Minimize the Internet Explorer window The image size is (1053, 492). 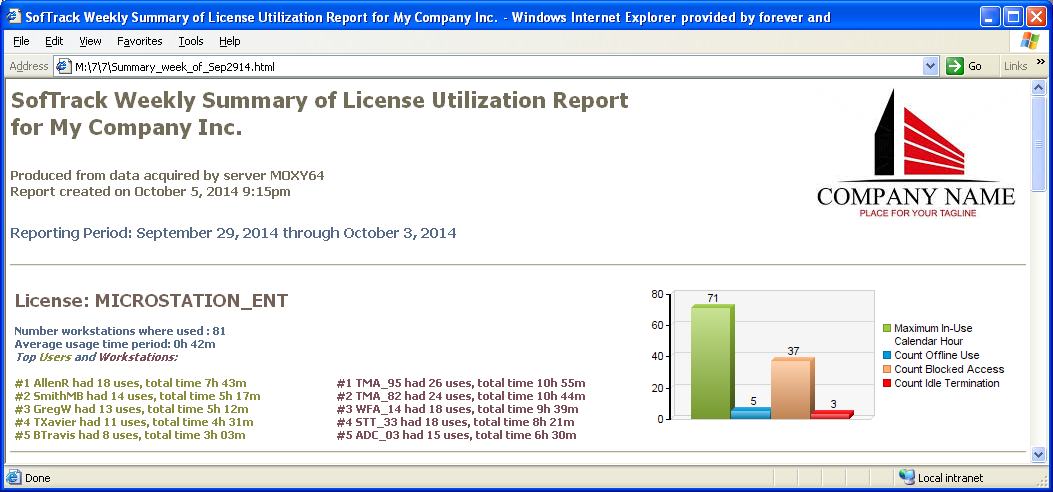(x=990, y=16)
